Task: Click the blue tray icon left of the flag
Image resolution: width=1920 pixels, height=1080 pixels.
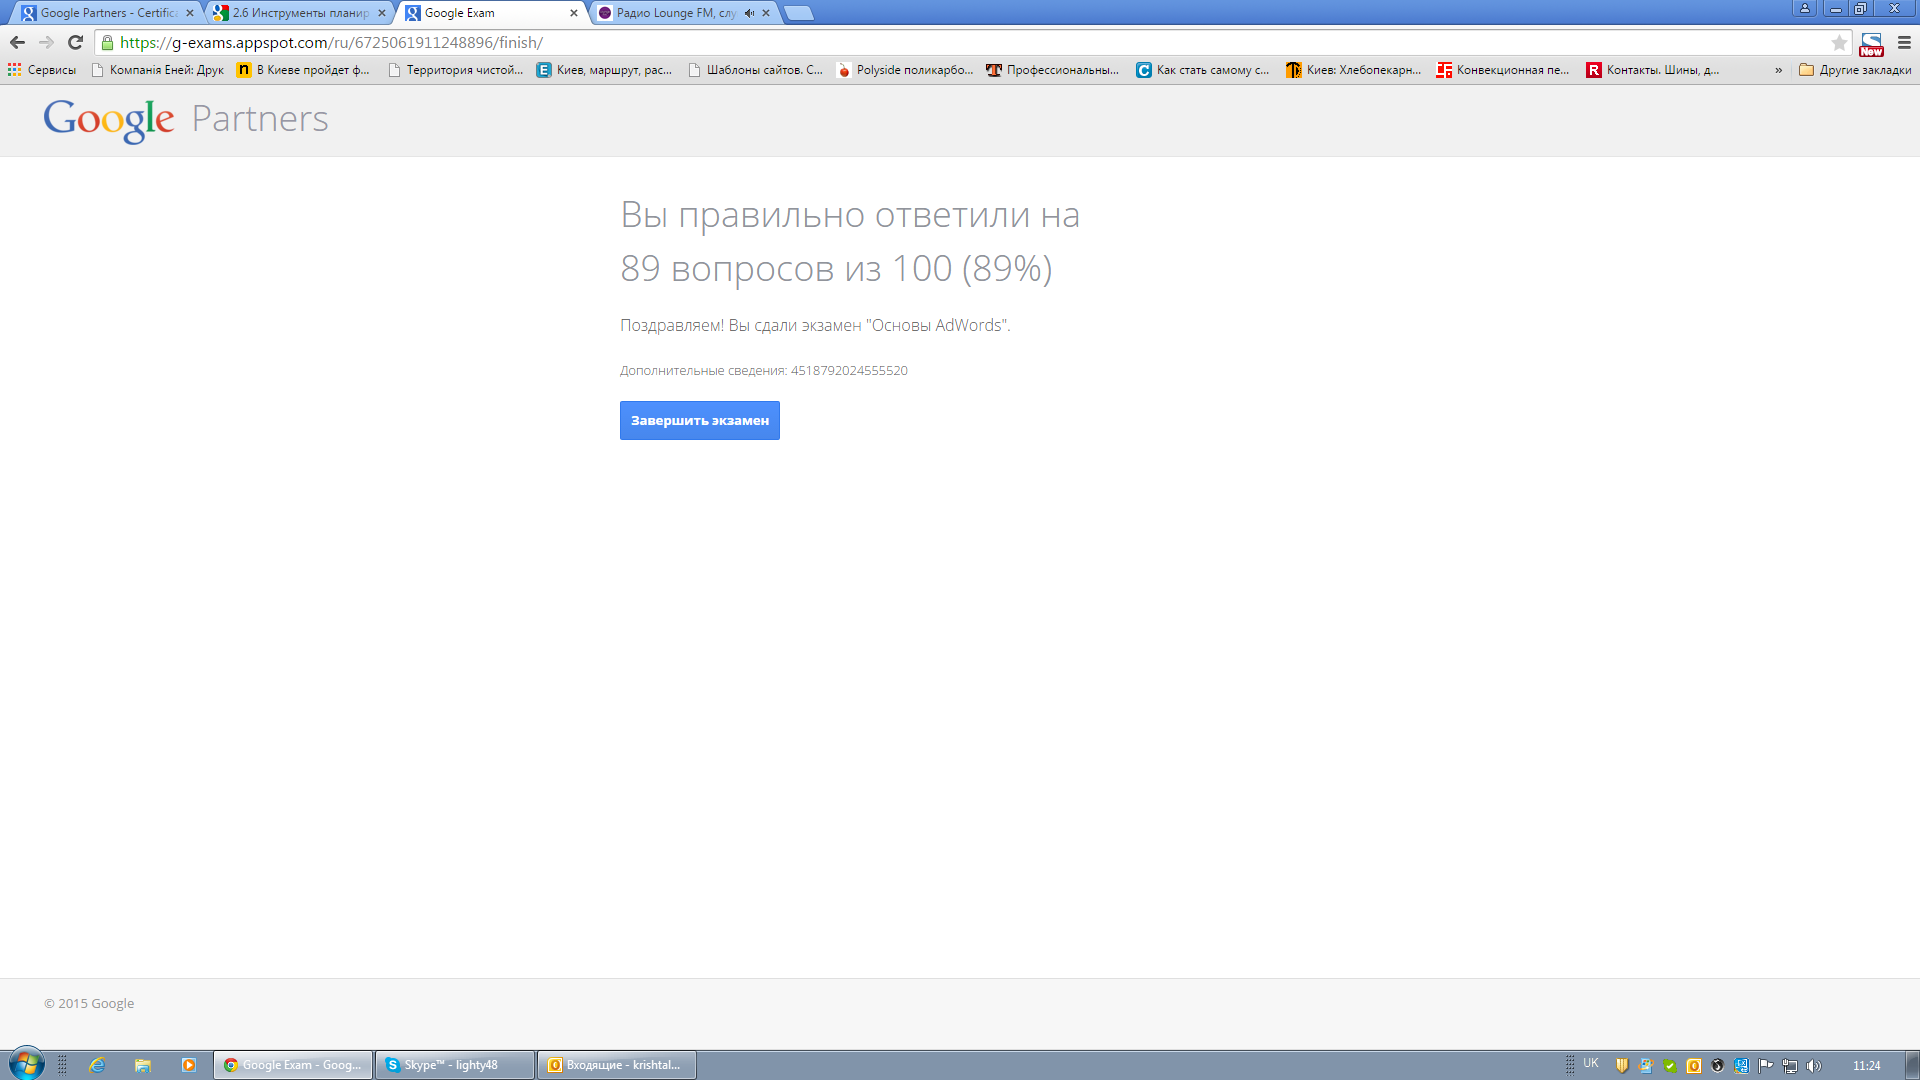Action: point(1742,1066)
